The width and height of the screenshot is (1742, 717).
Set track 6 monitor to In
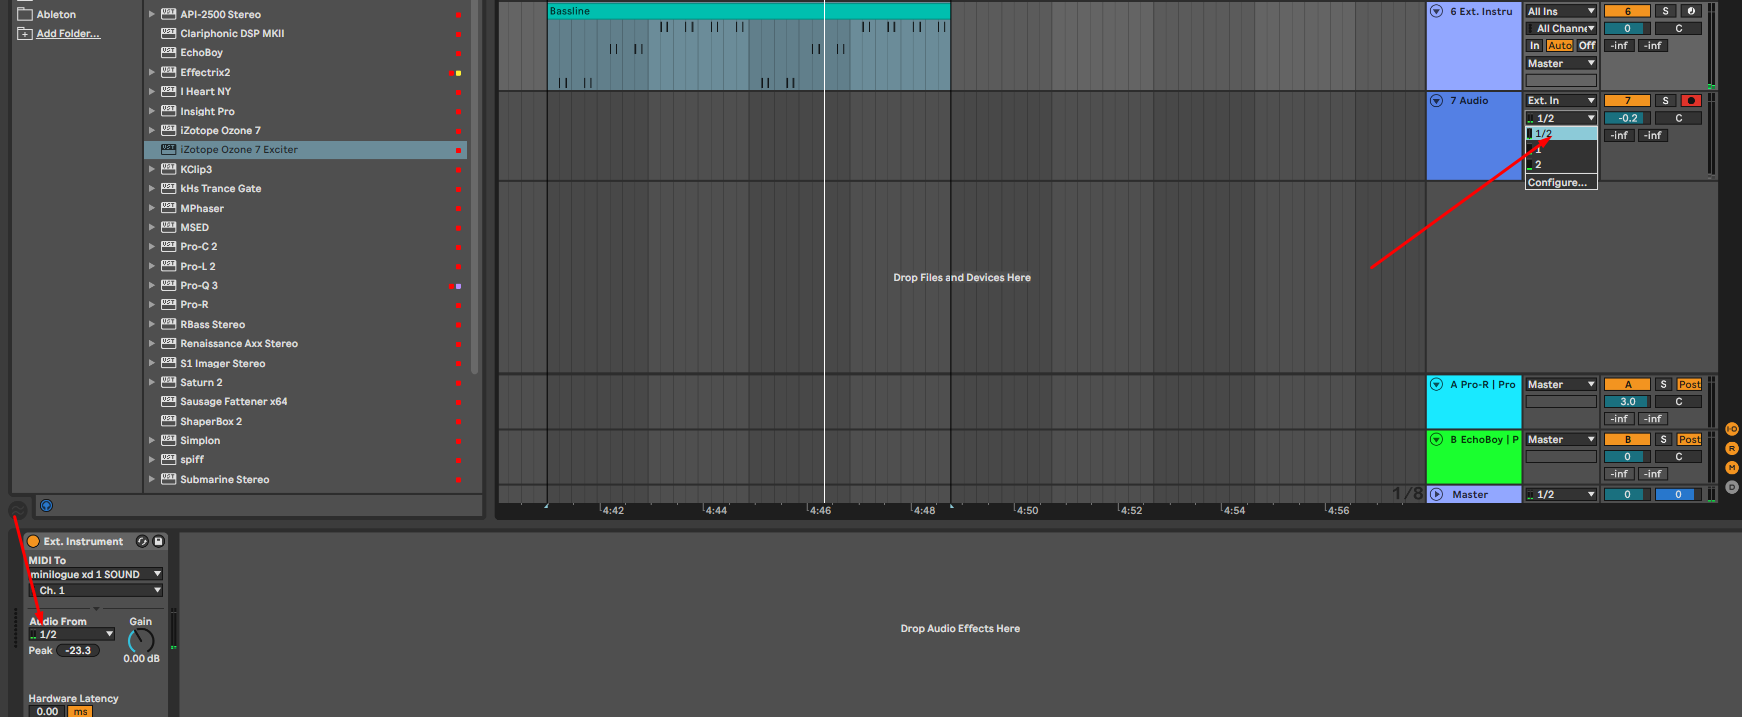point(1534,46)
